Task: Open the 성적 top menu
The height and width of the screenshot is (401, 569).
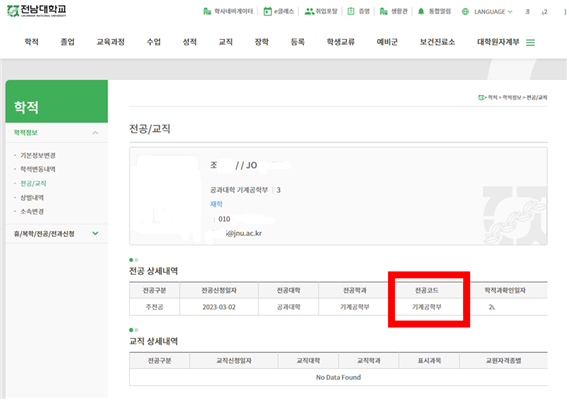Action: pos(189,42)
